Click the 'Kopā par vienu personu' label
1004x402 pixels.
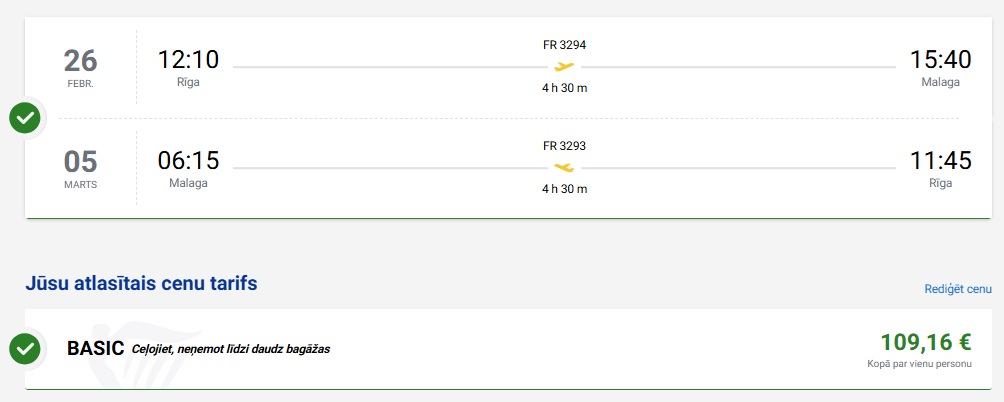919,363
